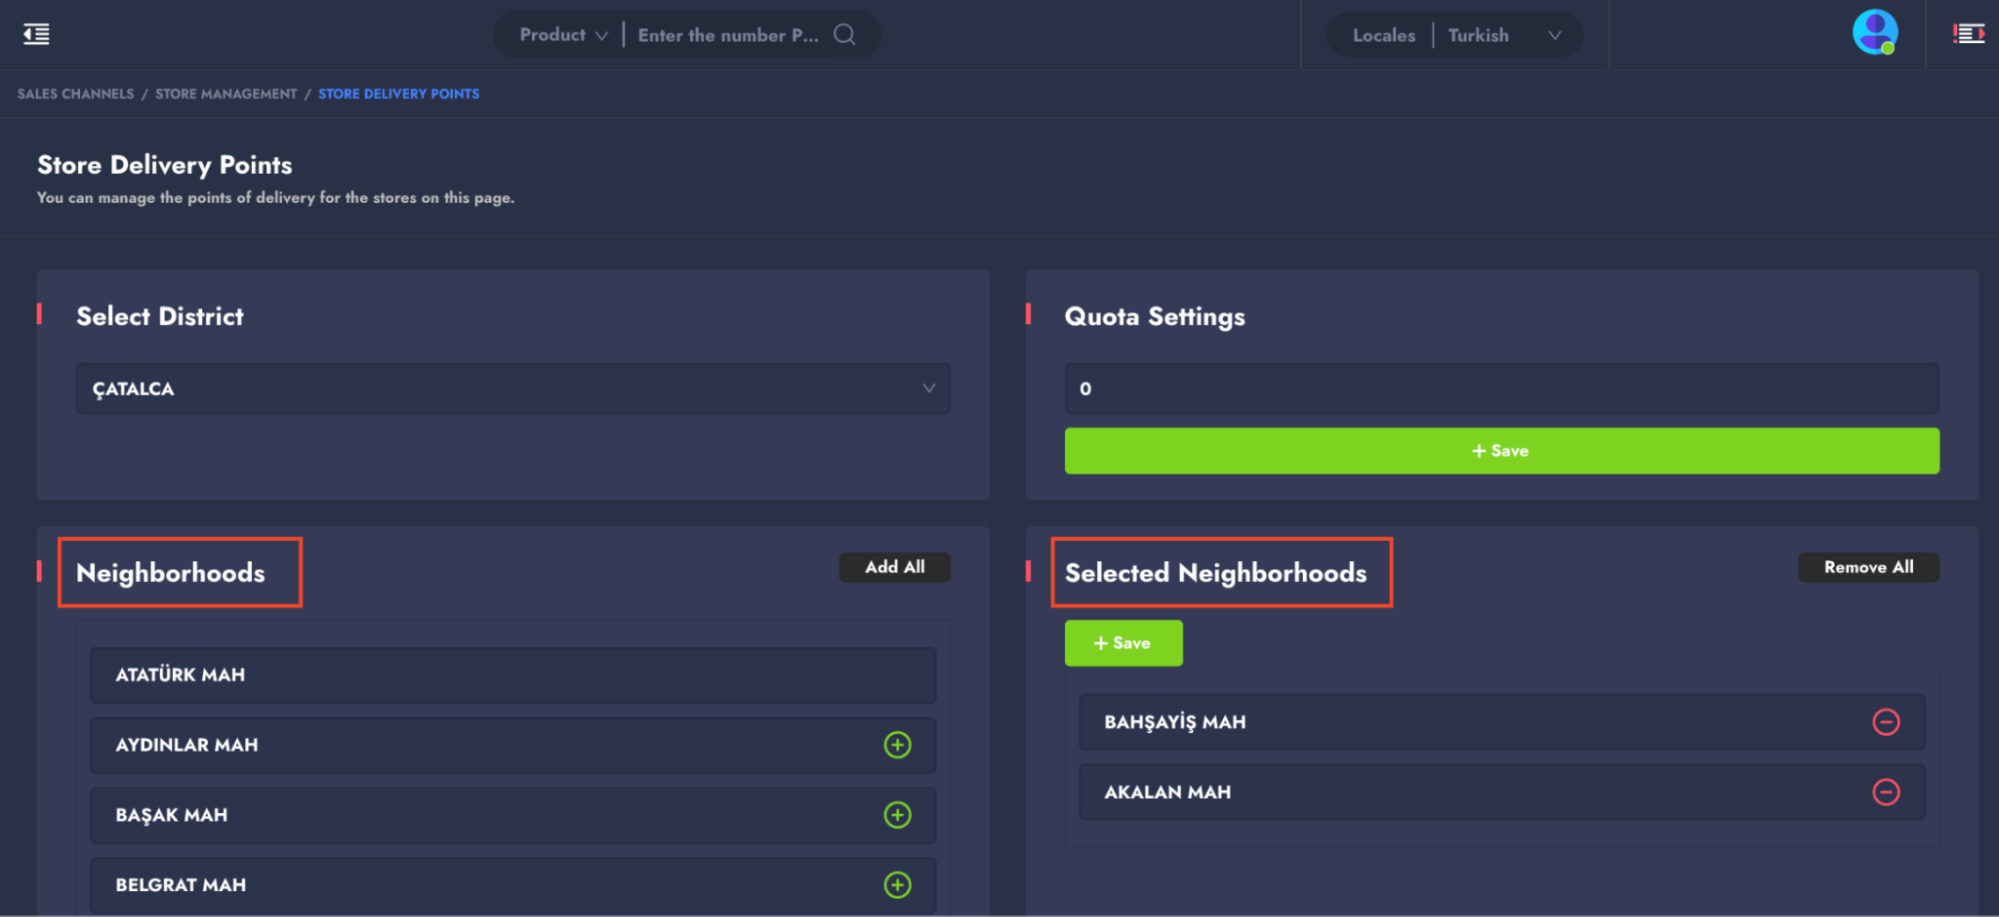Click the search magnifier icon
The height and width of the screenshot is (917, 1999).
(845, 35)
